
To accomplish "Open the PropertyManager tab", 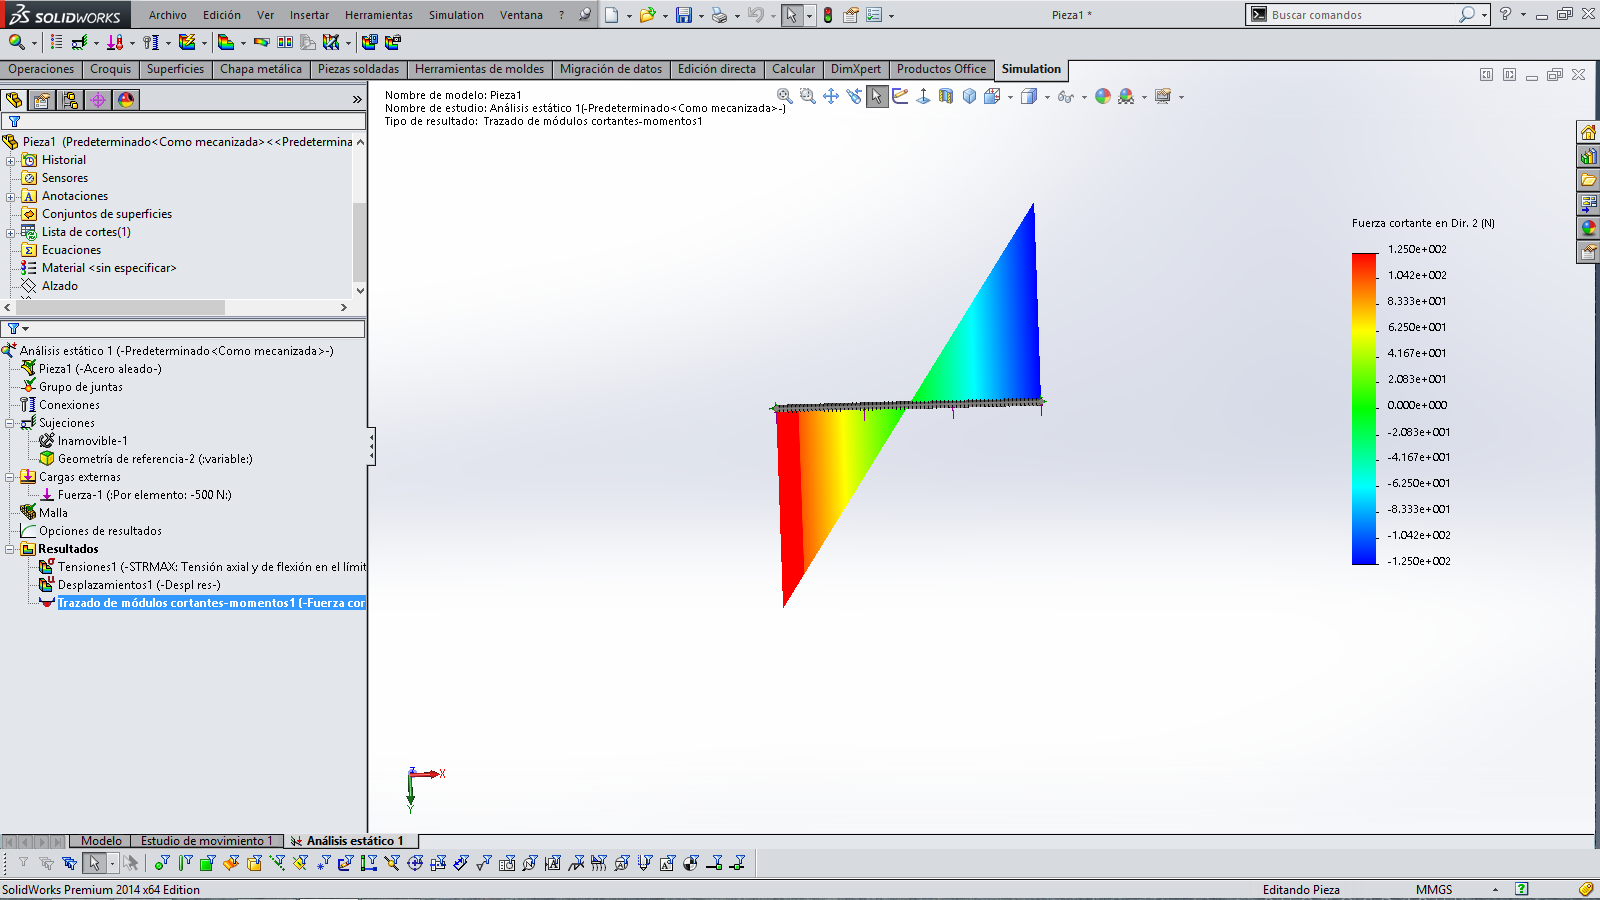I will (42, 100).
